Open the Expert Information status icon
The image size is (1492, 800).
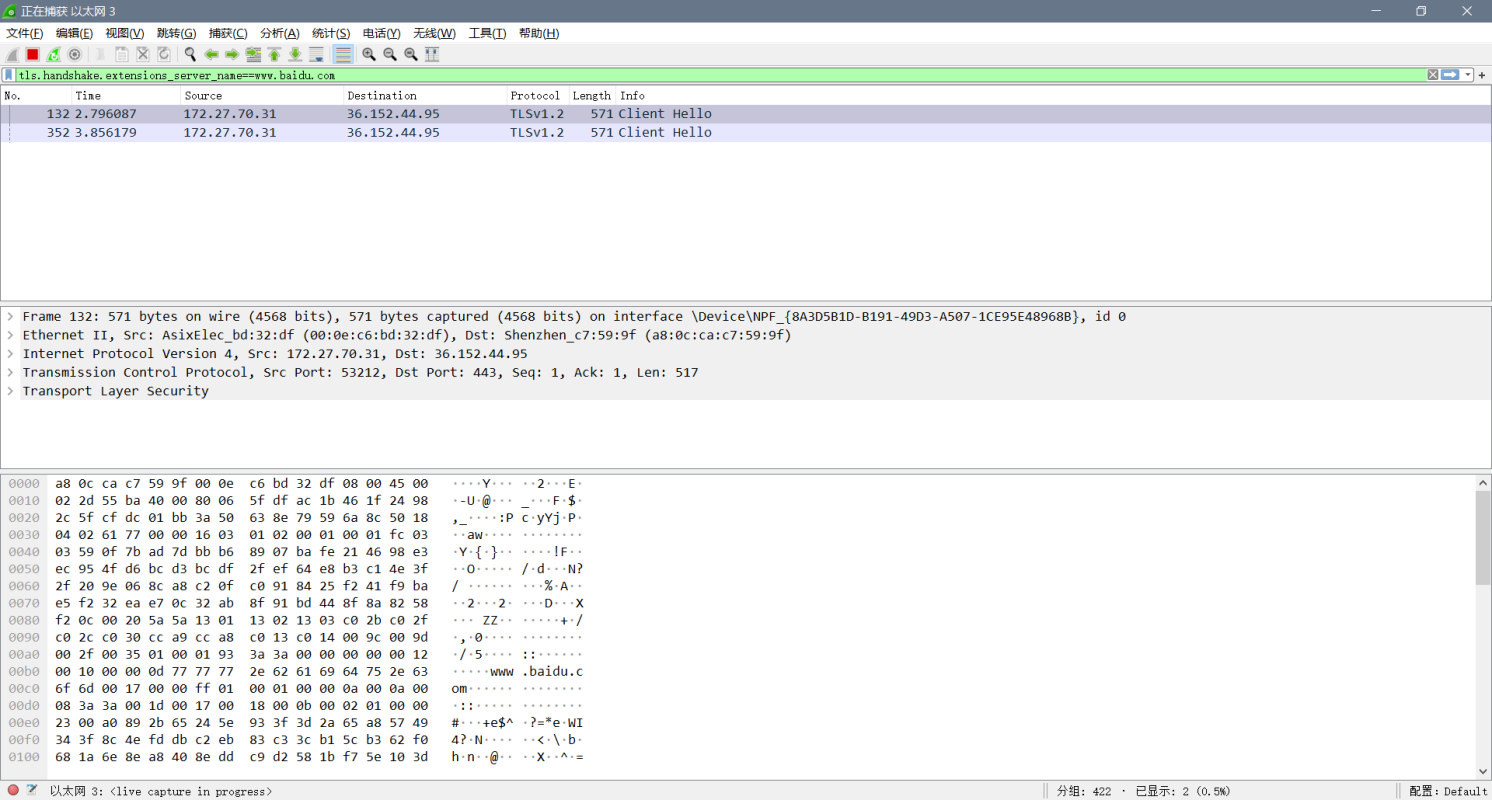[10, 791]
